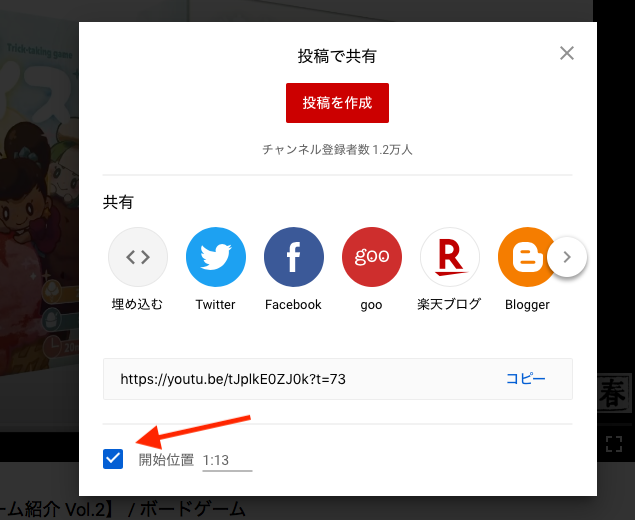The image size is (635, 520).
Task: Copy the link with コピー button
Action: [526, 379]
